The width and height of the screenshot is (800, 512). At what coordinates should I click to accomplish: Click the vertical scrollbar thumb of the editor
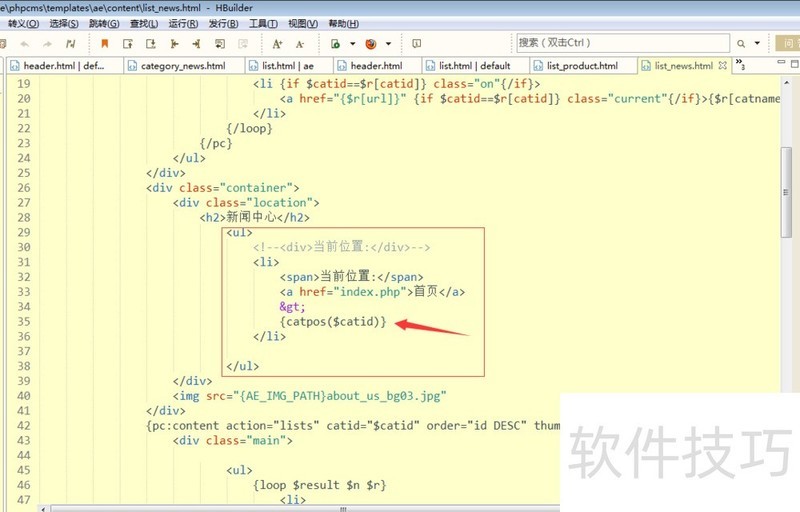pyautogui.click(x=786, y=192)
